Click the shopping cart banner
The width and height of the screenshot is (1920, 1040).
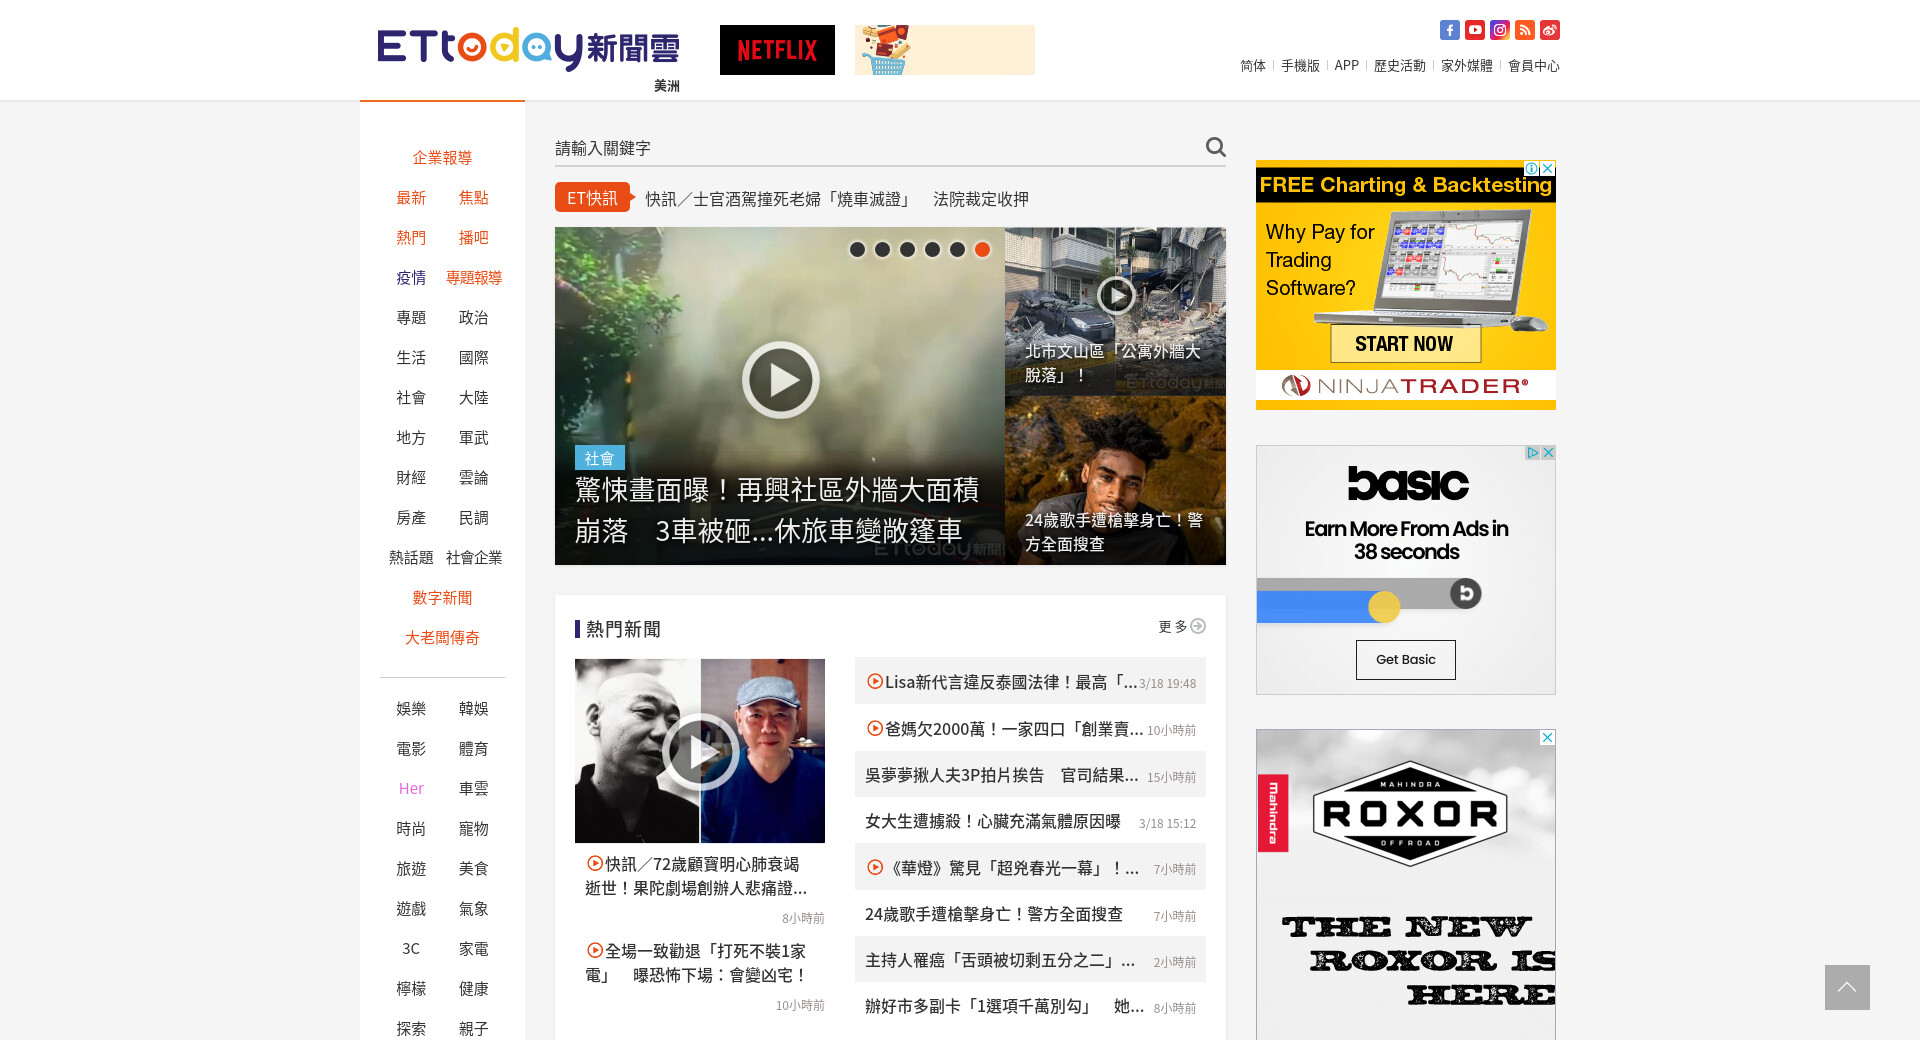point(945,50)
